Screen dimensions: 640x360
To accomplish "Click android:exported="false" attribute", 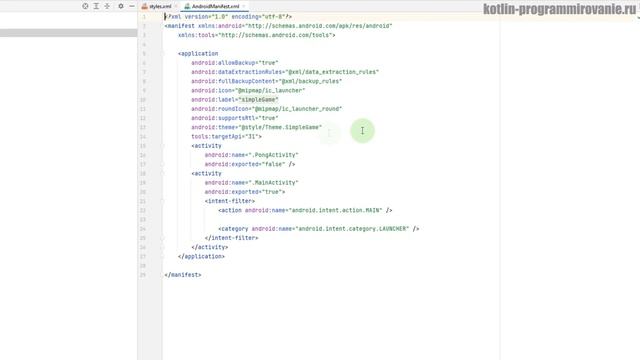I will pos(245,164).
